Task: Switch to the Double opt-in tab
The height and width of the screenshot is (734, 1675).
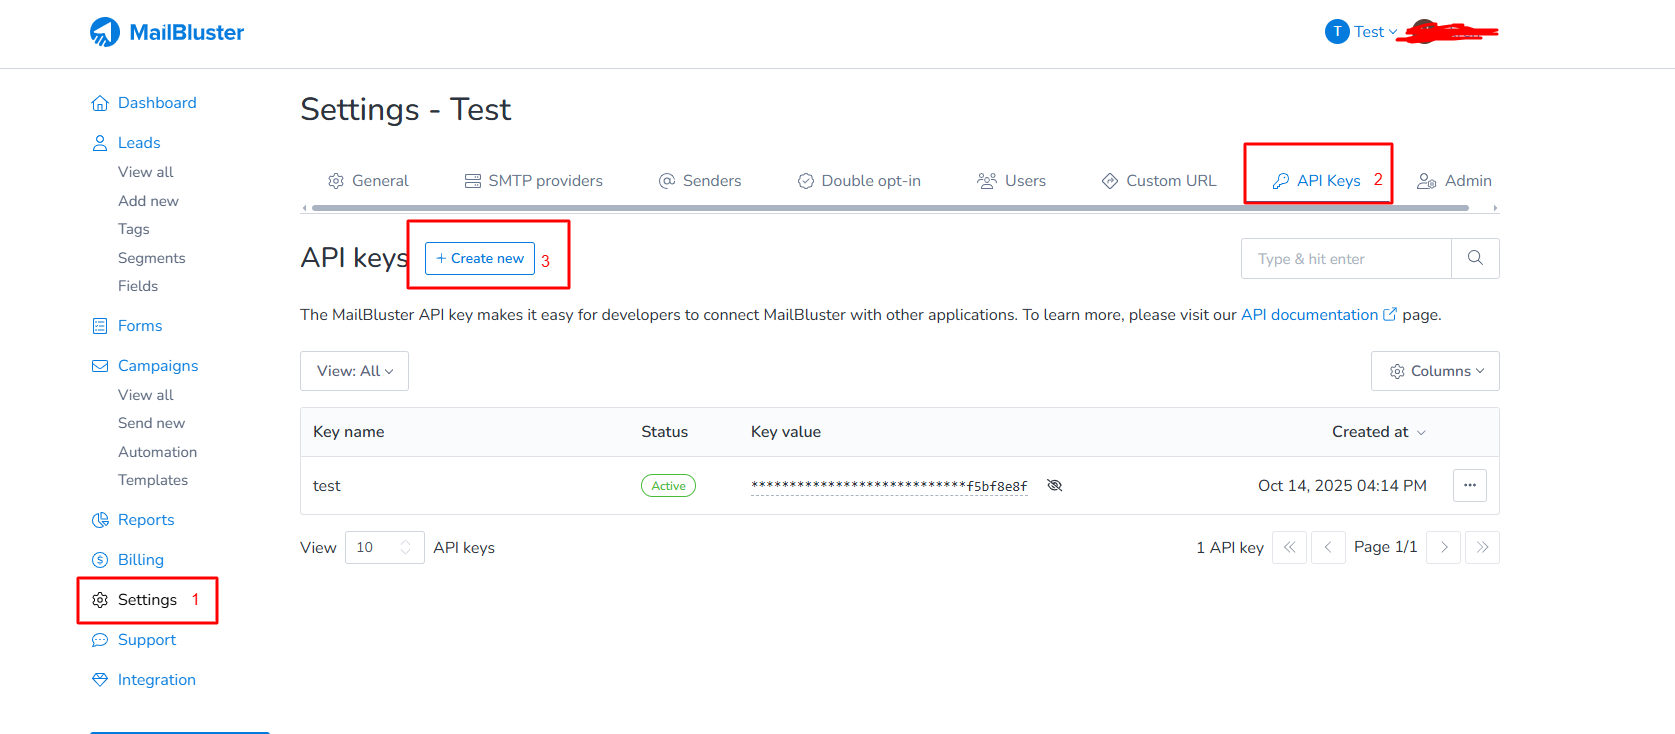Action: pos(859,181)
